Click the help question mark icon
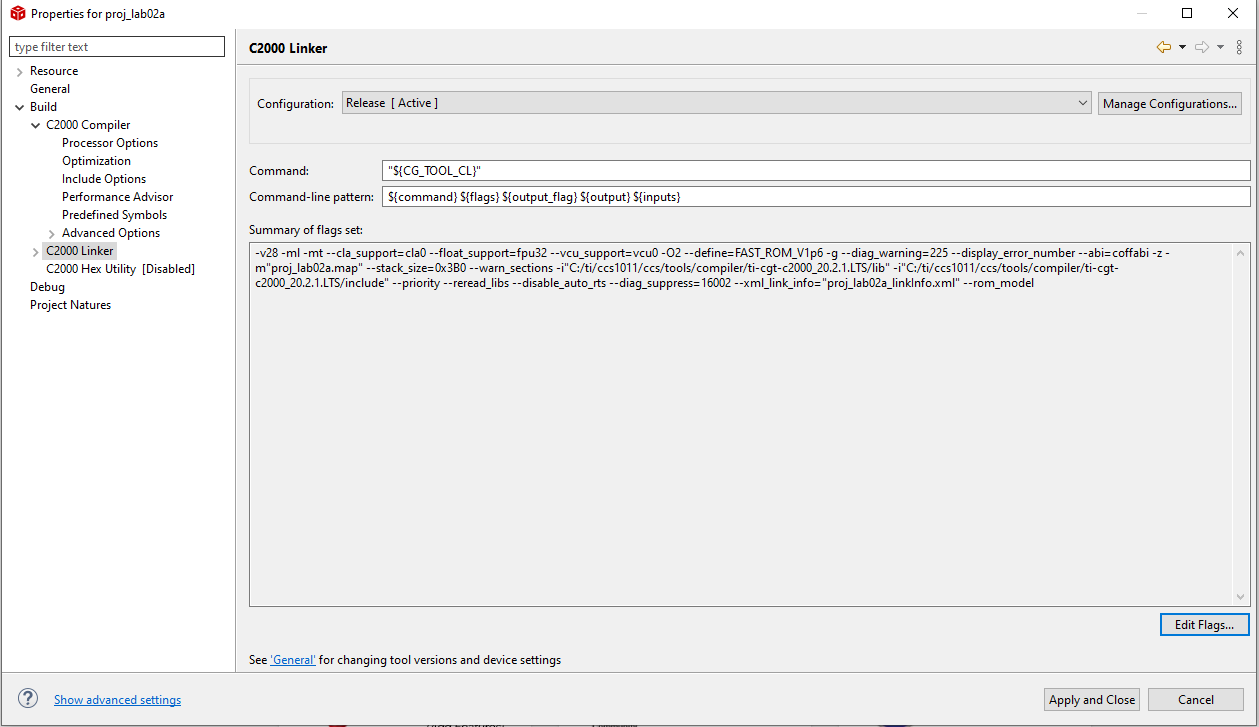The height and width of the screenshot is (727, 1259). click(x=28, y=699)
